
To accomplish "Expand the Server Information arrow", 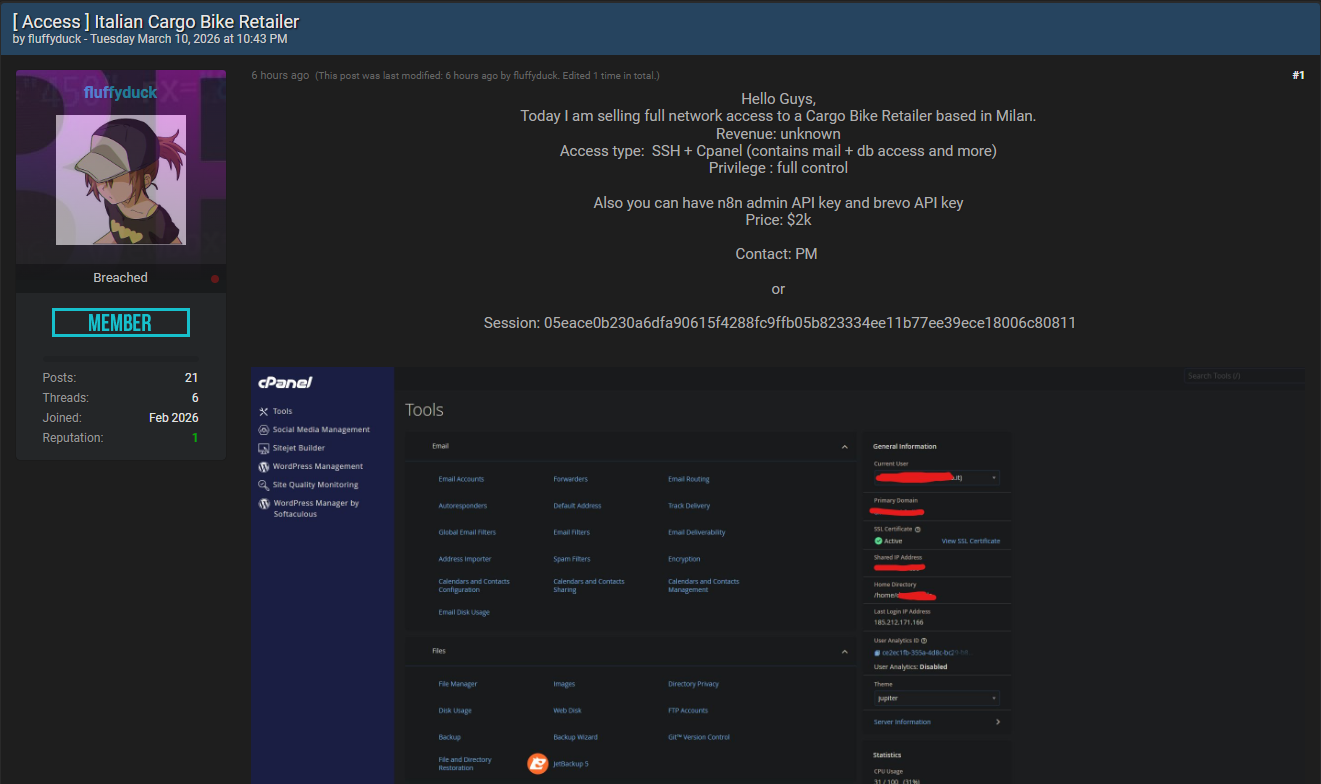I will [997, 722].
